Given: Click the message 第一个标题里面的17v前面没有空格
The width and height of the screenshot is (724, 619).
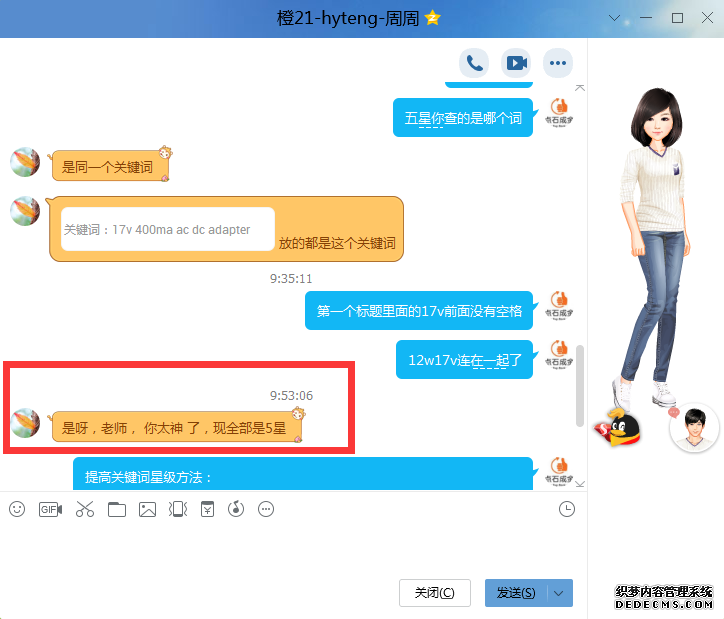Looking at the screenshot, I should click(419, 311).
